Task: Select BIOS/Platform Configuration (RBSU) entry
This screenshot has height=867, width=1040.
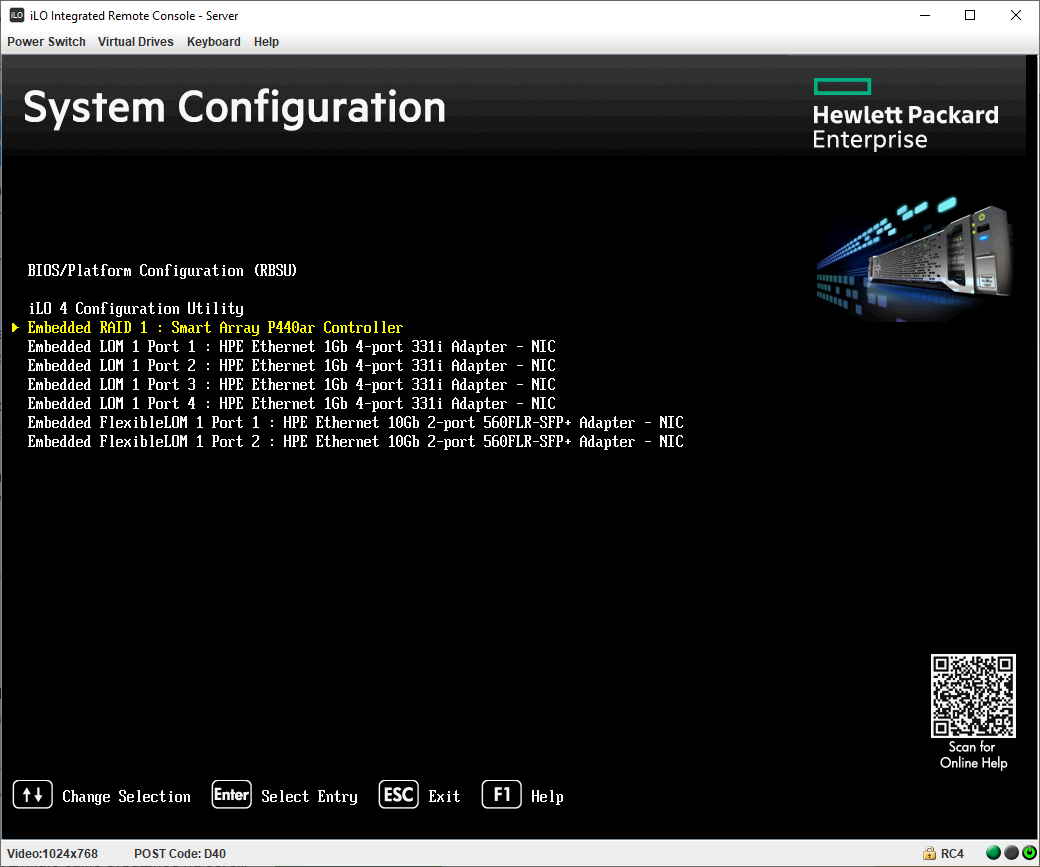Action: [x=162, y=271]
